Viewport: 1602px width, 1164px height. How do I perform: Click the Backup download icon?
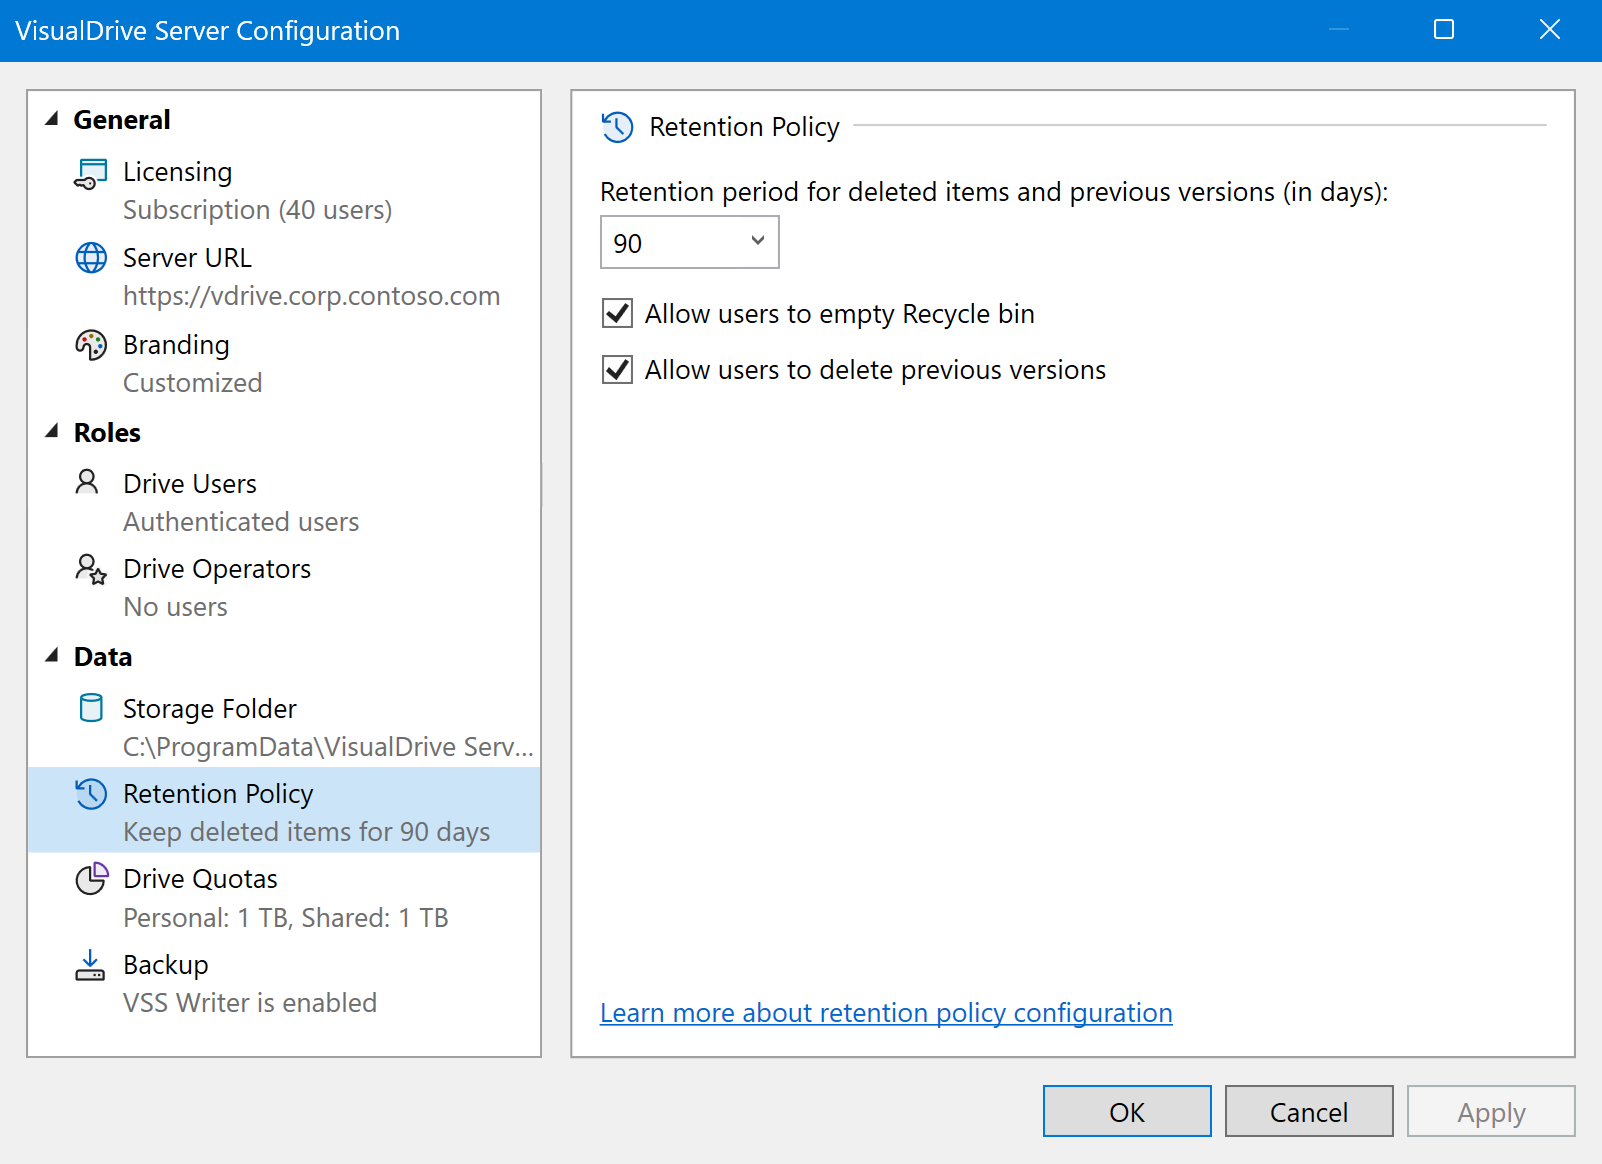point(90,965)
